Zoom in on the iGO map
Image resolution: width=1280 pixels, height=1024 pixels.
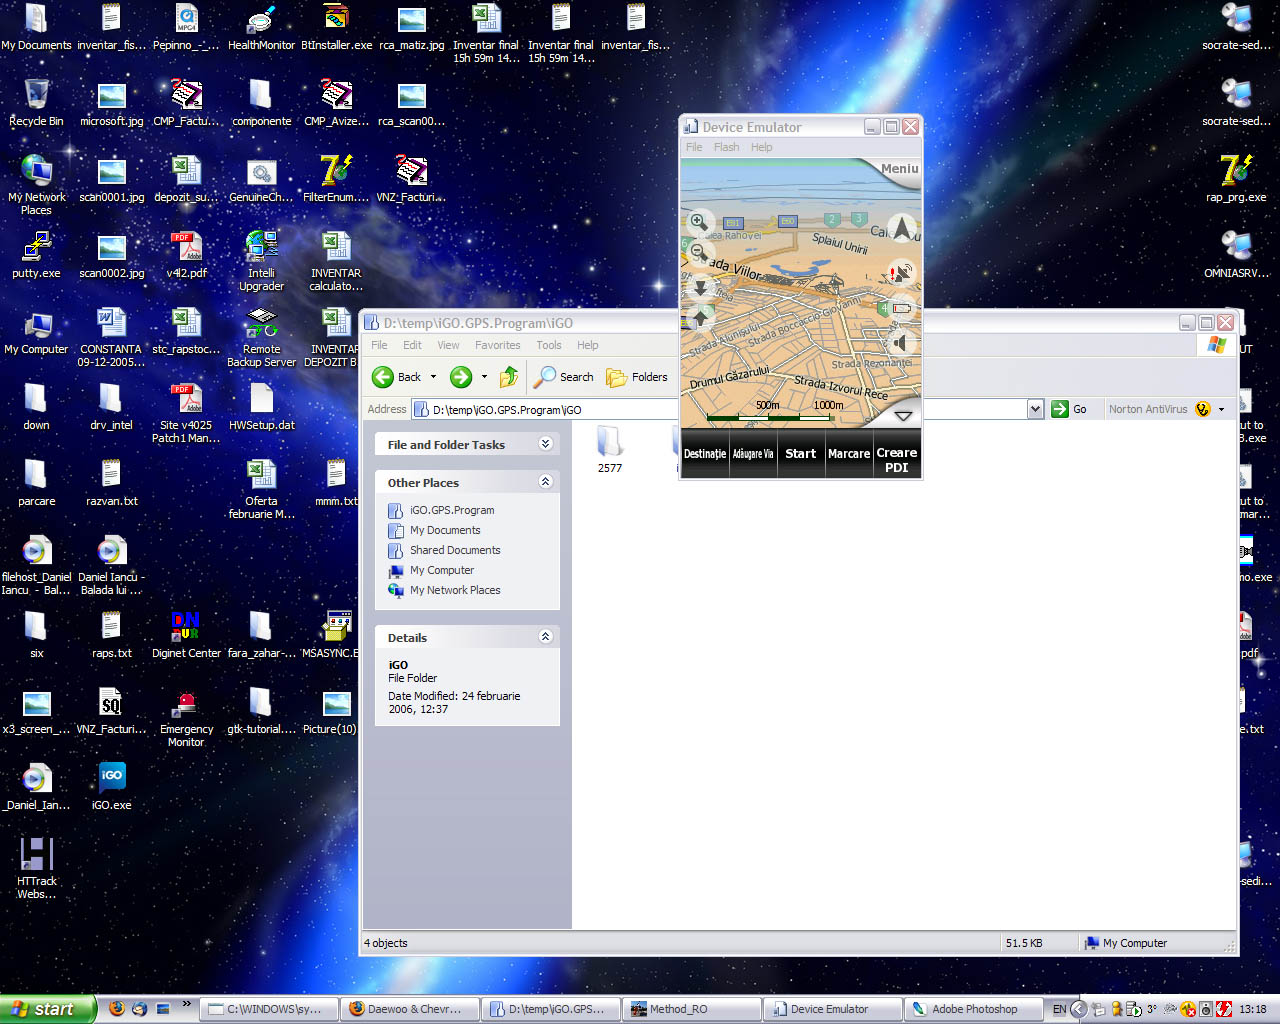(699, 221)
